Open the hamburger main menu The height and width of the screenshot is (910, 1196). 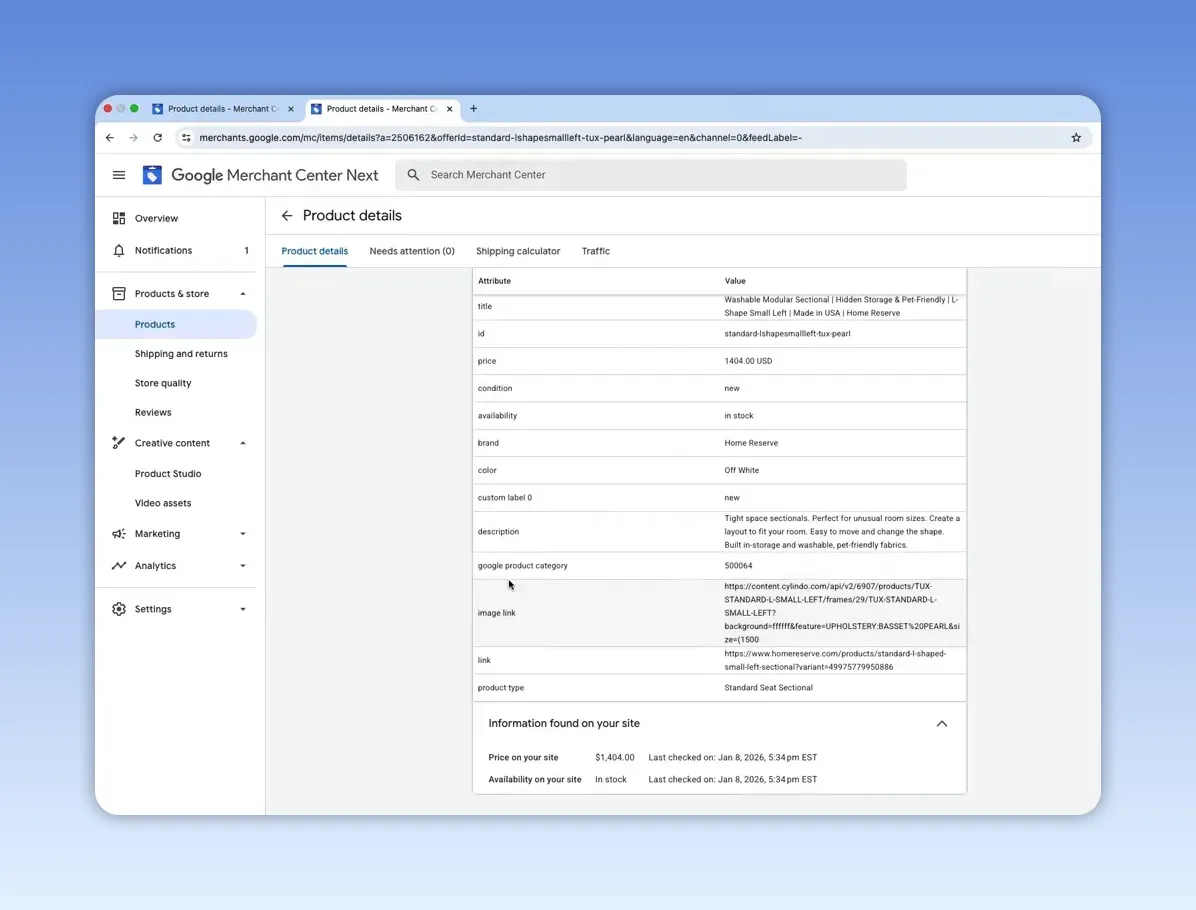click(119, 175)
